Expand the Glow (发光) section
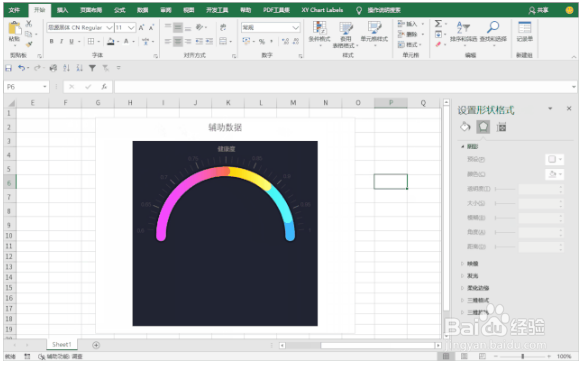 click(x=462, y=276)
